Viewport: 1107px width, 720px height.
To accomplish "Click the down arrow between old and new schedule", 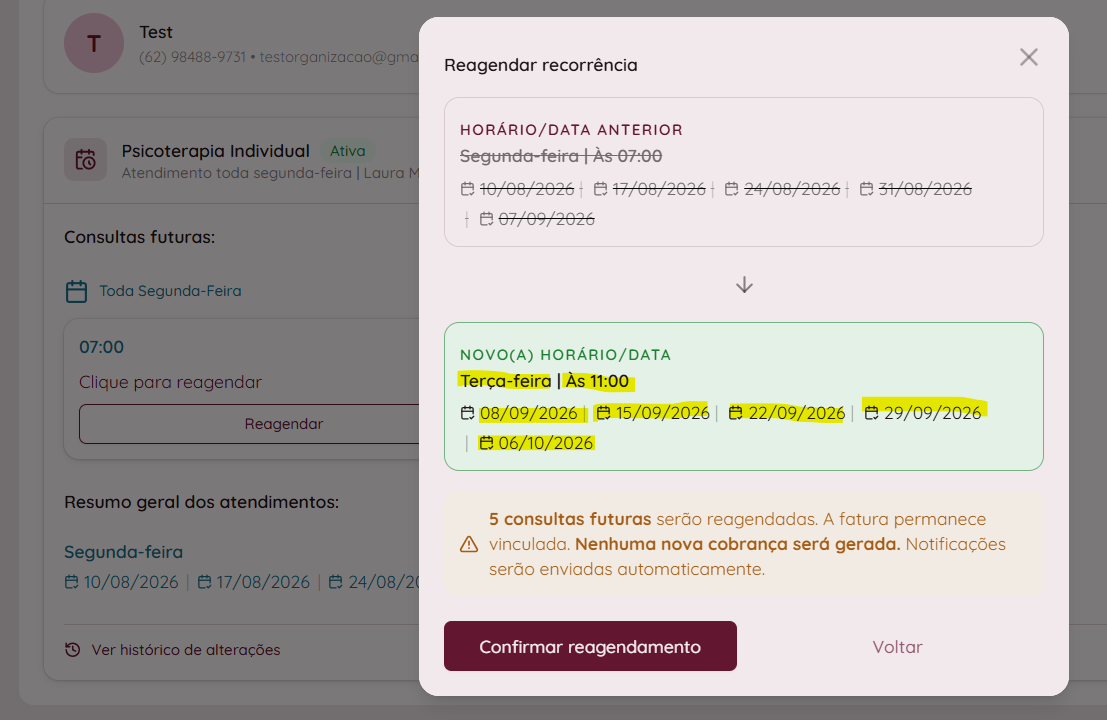I will [744, 284].
